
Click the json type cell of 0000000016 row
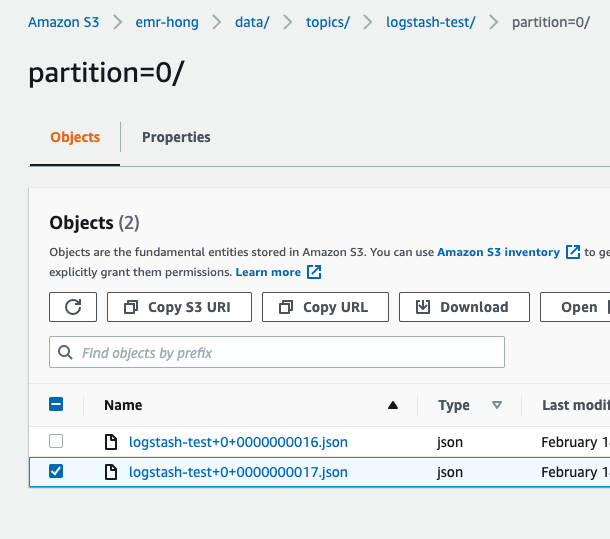pyautogui.click(x=450, y=442)
